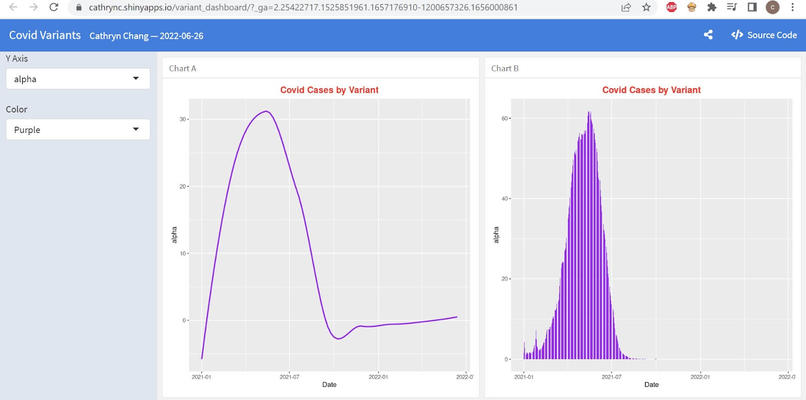Viewport: 806px width, 400px height.
Task: Click the 30 value on Chart A's axis
Action: click(181, 119)
